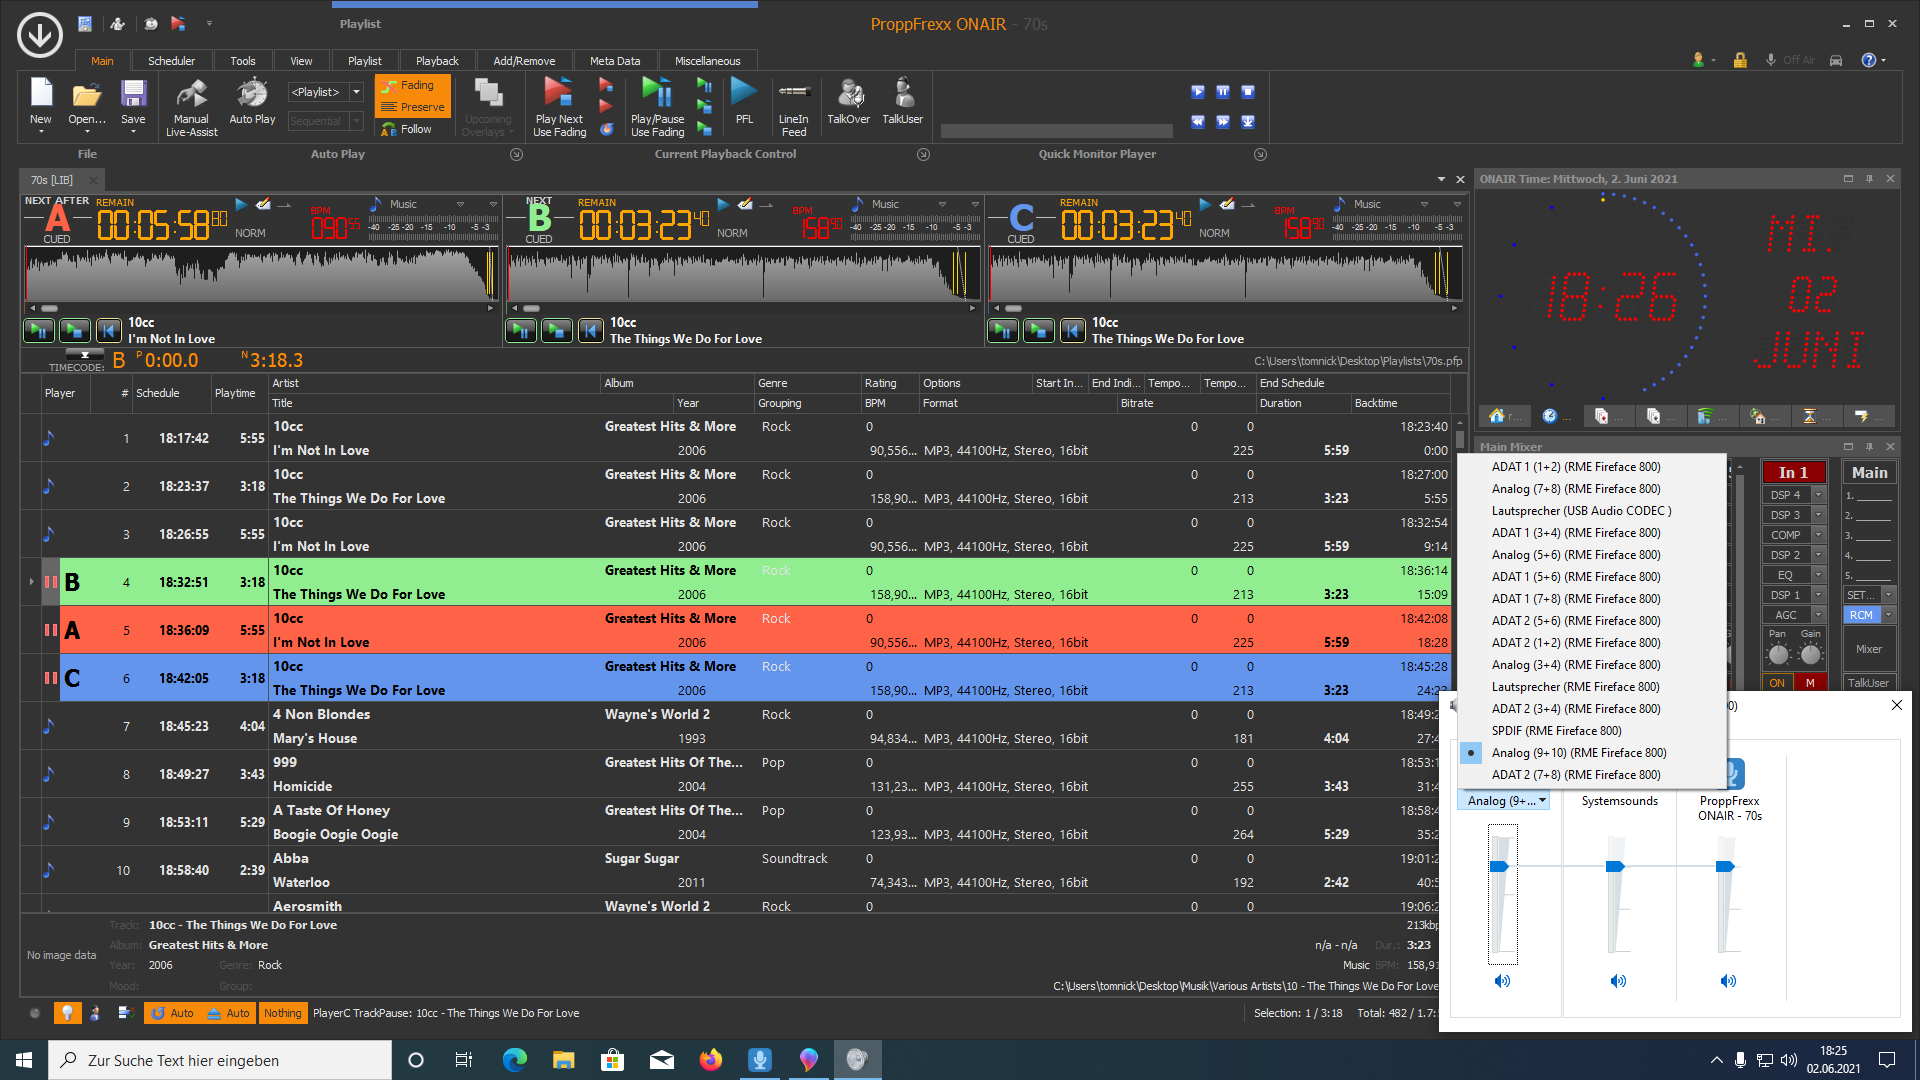Open the SET dropdown arrow in Main mixer
This screenshot has width=1920, height=1080.
1888,595
